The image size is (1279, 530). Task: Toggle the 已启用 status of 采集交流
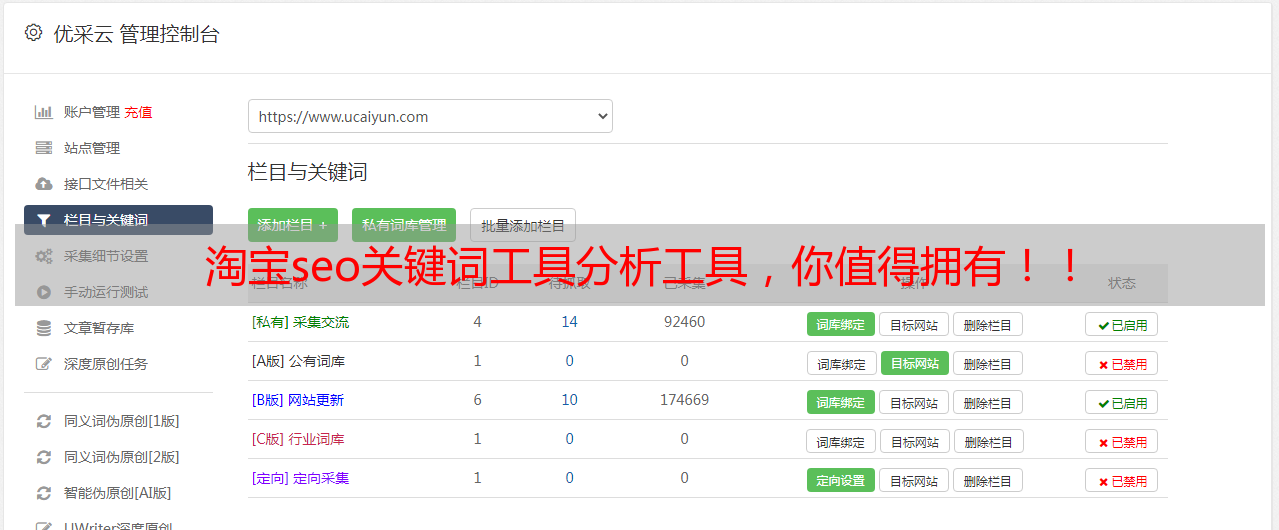(x=1122, y=324)
